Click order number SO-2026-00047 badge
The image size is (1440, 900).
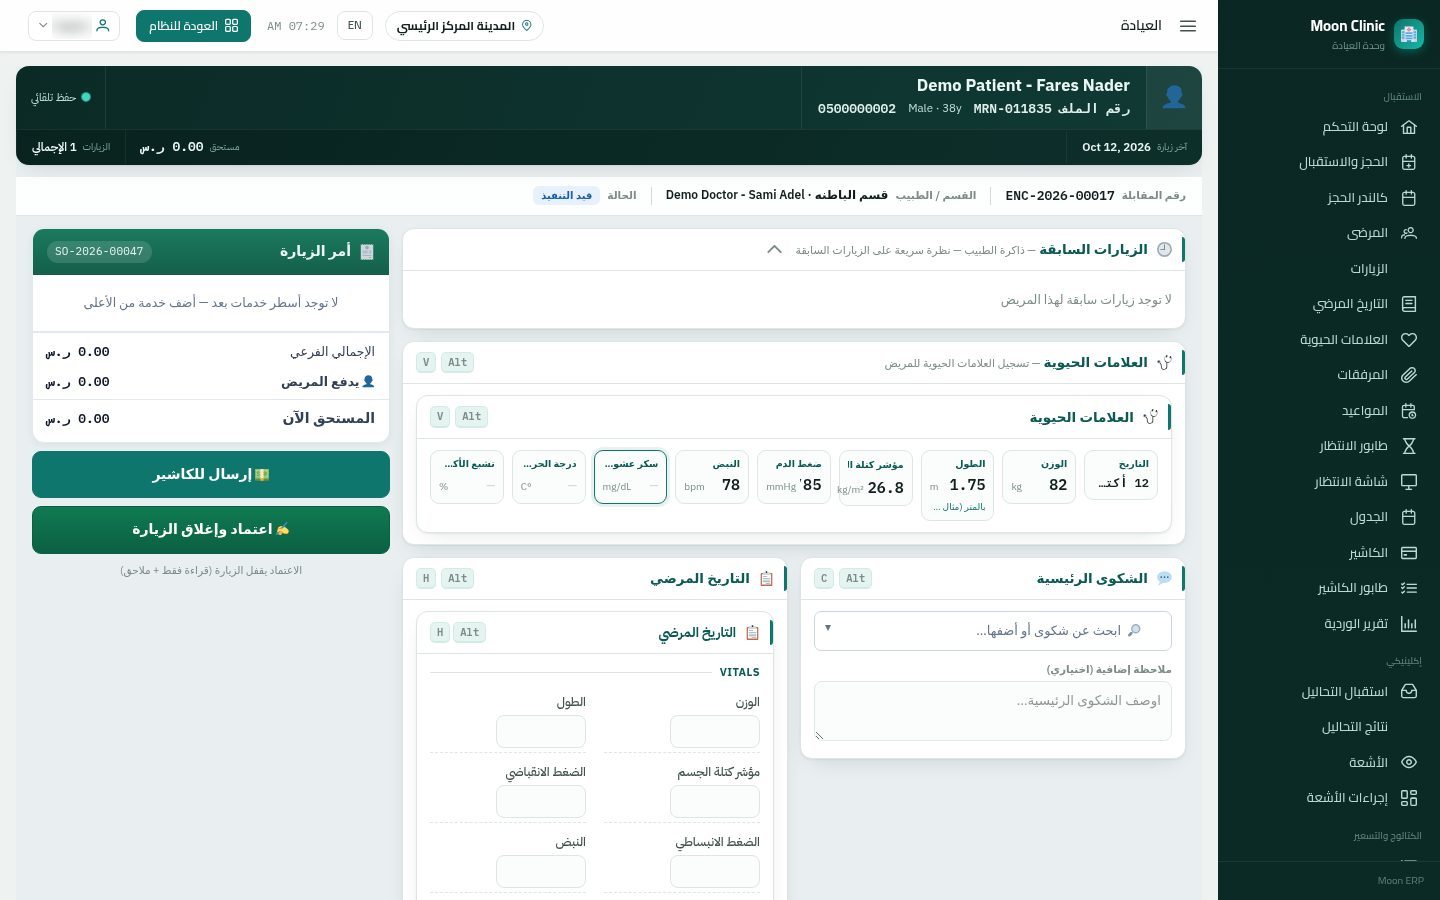click(99, 251)
